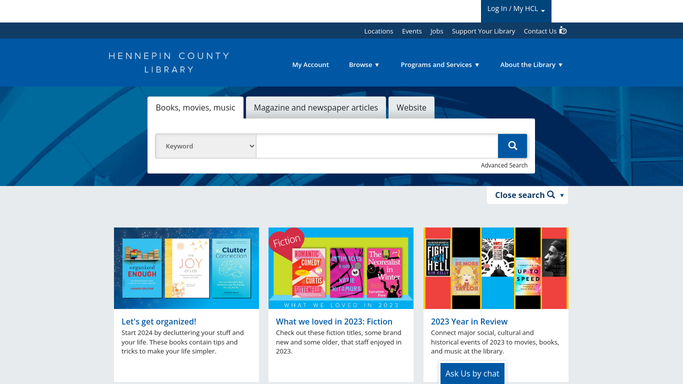683x384 pixels.
Task: Open the My Account page
Action: click(x=310, y=65)
